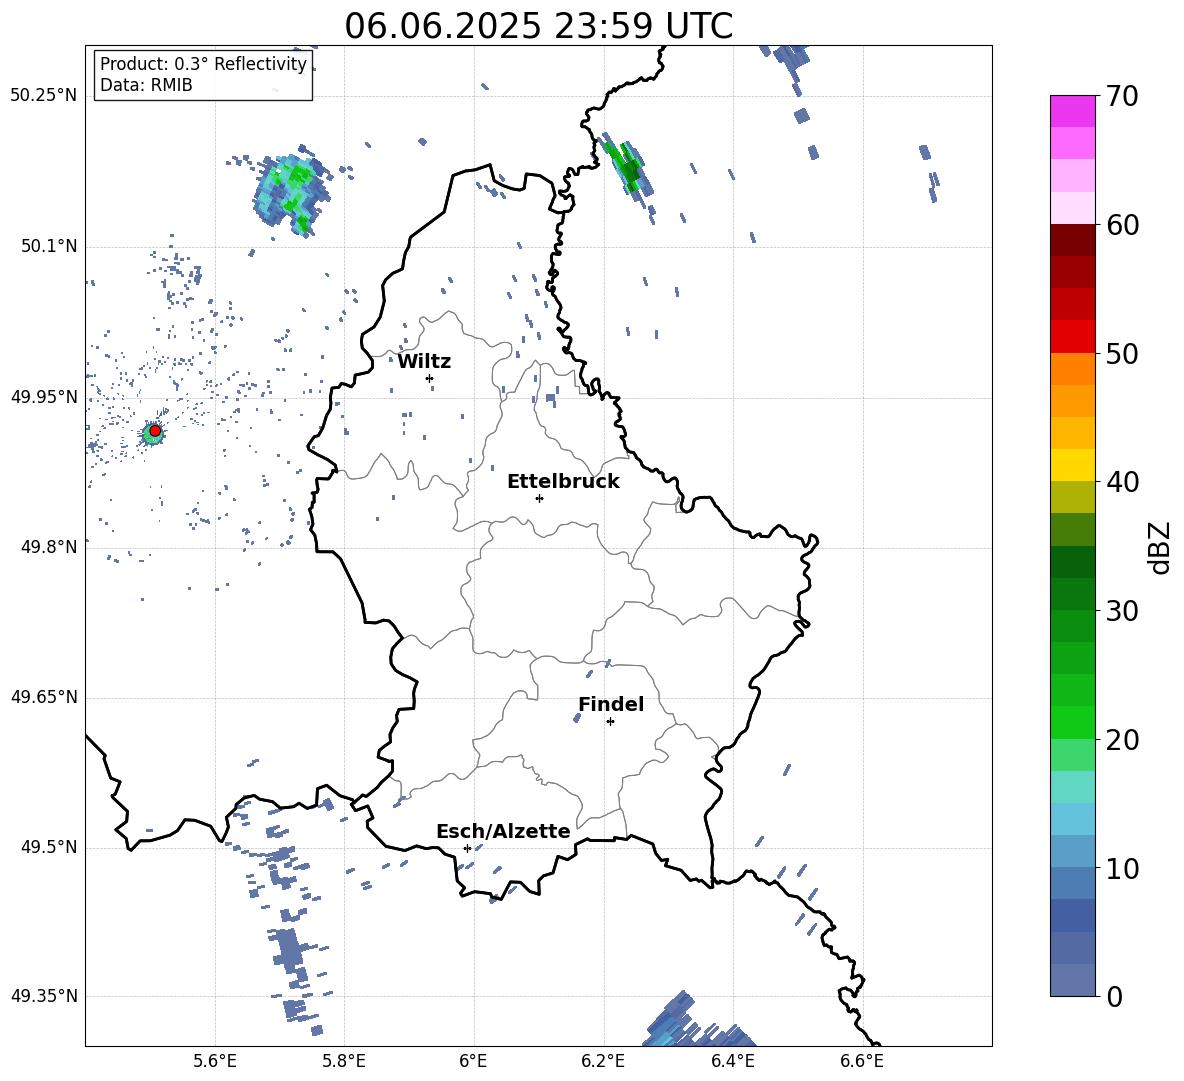Click the colorbar value 70
Screen dimensions: 1184x1081
pos(1122,97)
